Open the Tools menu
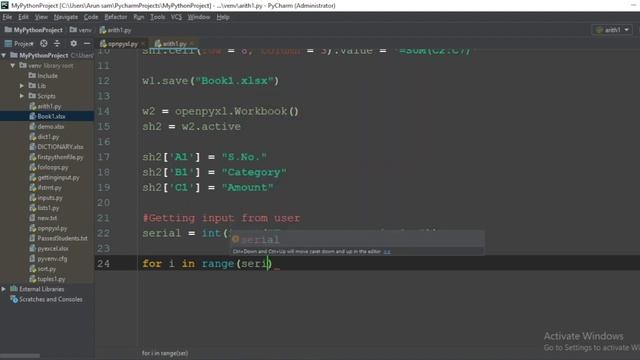Image resolution: width=640 pixels, height=360 pixels. click(158, 17)
